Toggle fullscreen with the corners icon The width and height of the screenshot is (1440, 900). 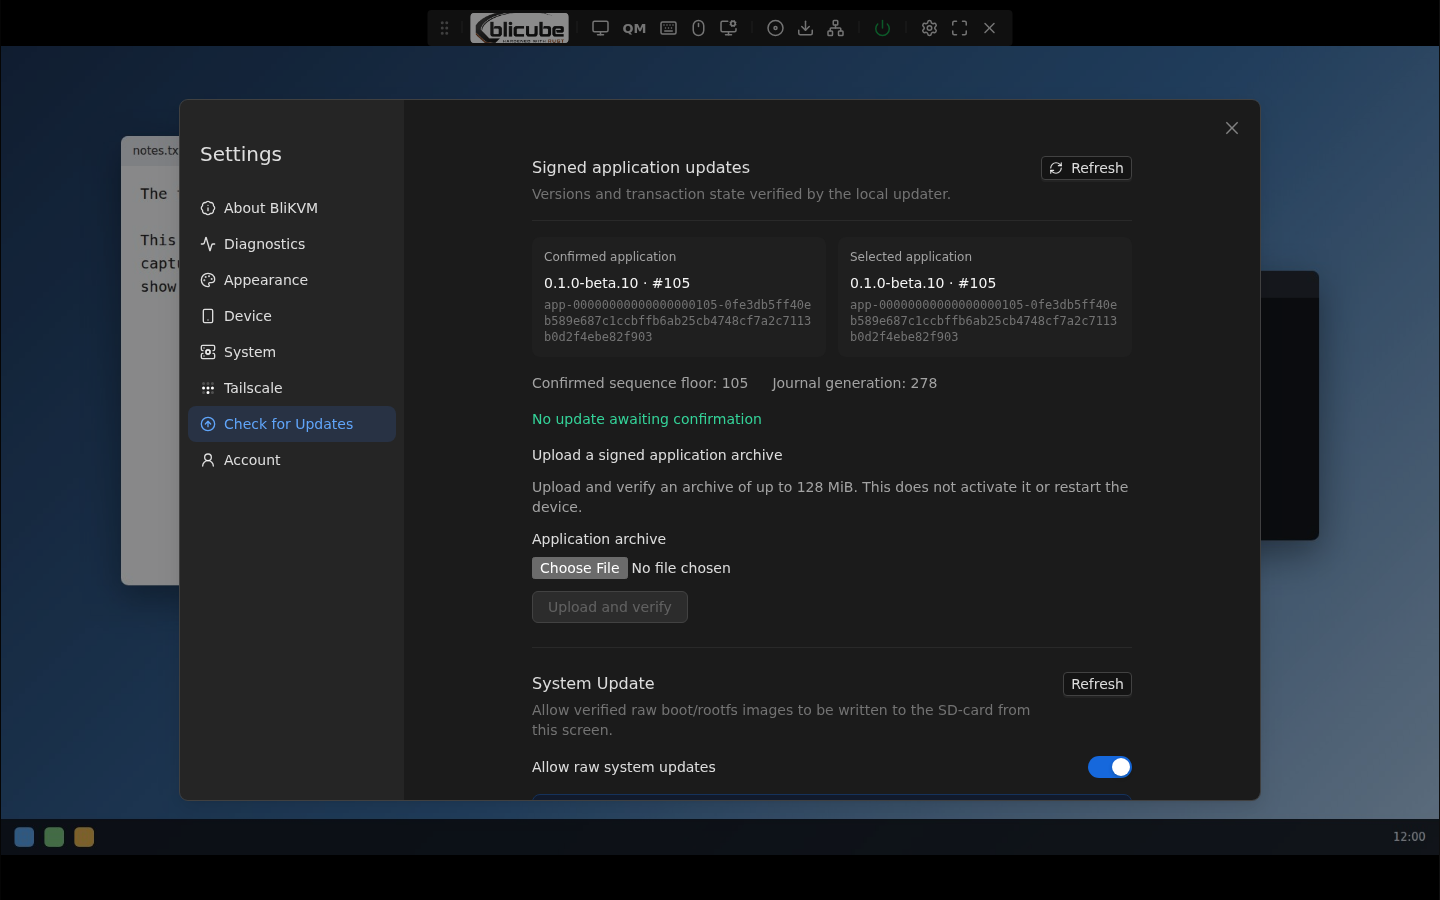click(x=959, y=28)
